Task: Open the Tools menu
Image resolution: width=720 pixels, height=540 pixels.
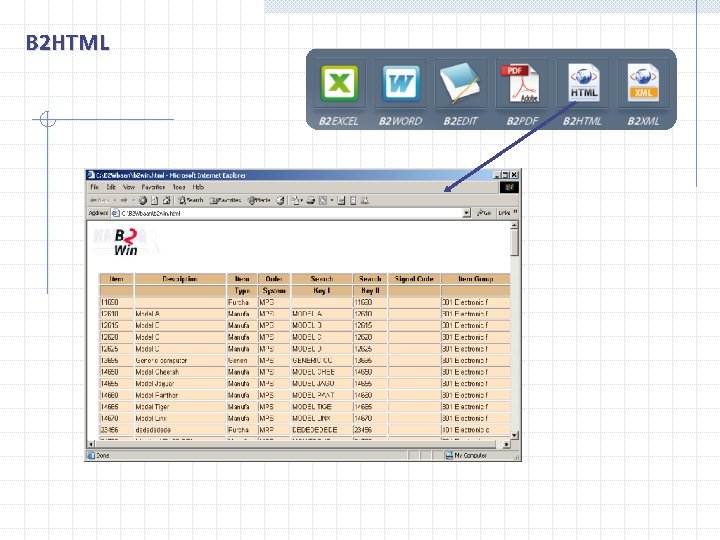Action: (179, 187)
